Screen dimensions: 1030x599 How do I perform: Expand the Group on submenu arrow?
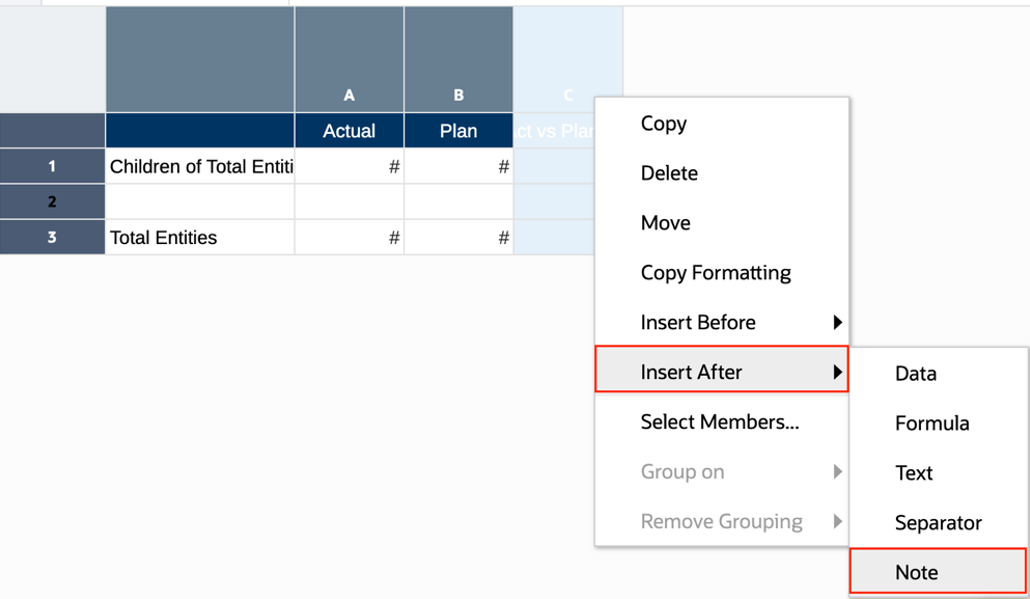[837, 472]
